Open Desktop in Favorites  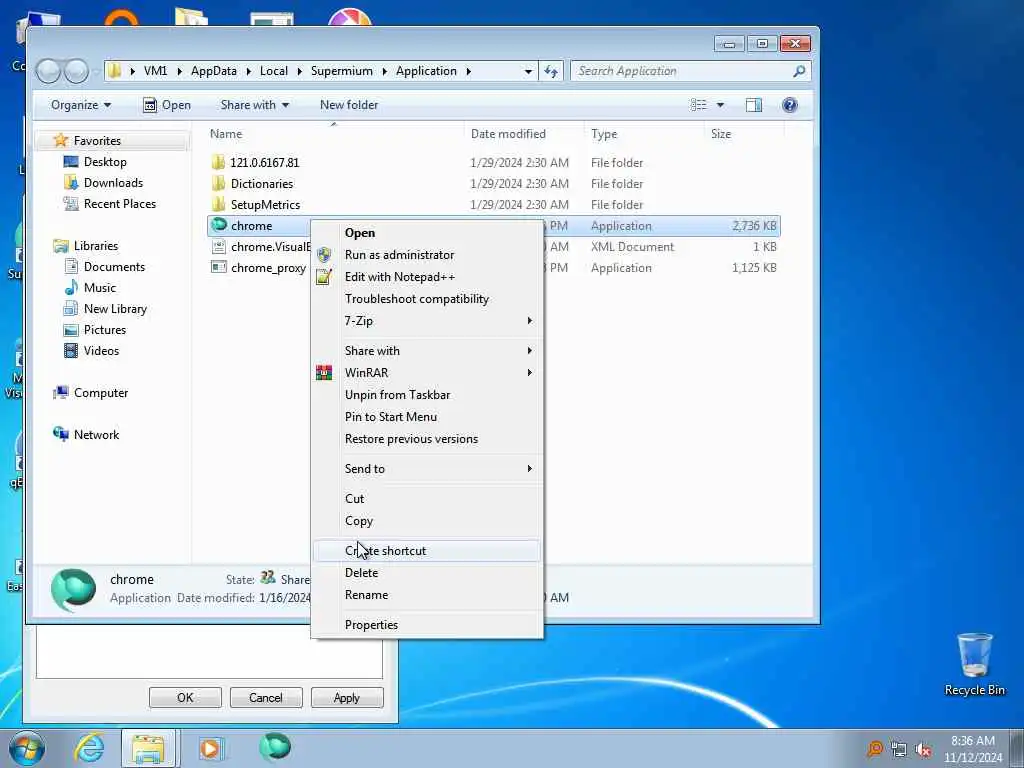[x=104, y=162]
